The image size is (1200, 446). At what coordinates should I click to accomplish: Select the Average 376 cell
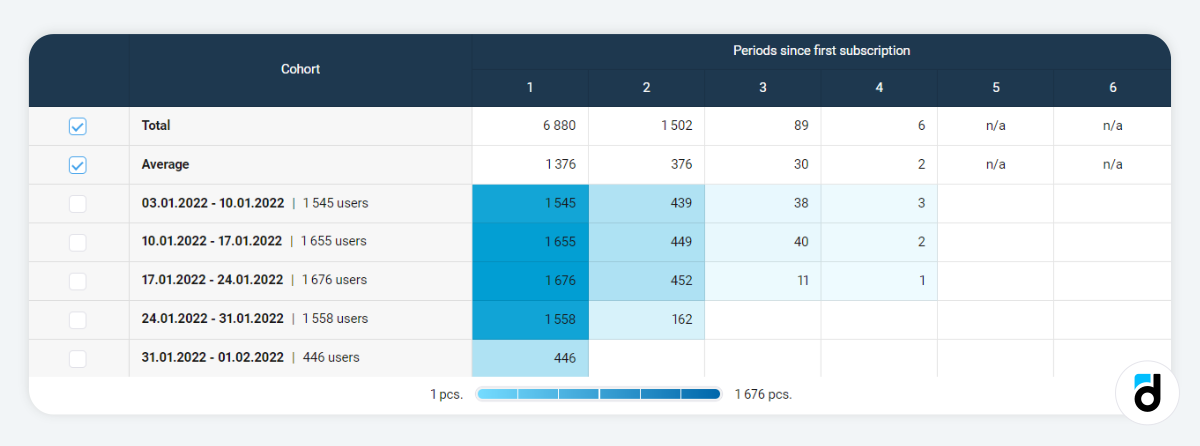[x=646, y=165]
